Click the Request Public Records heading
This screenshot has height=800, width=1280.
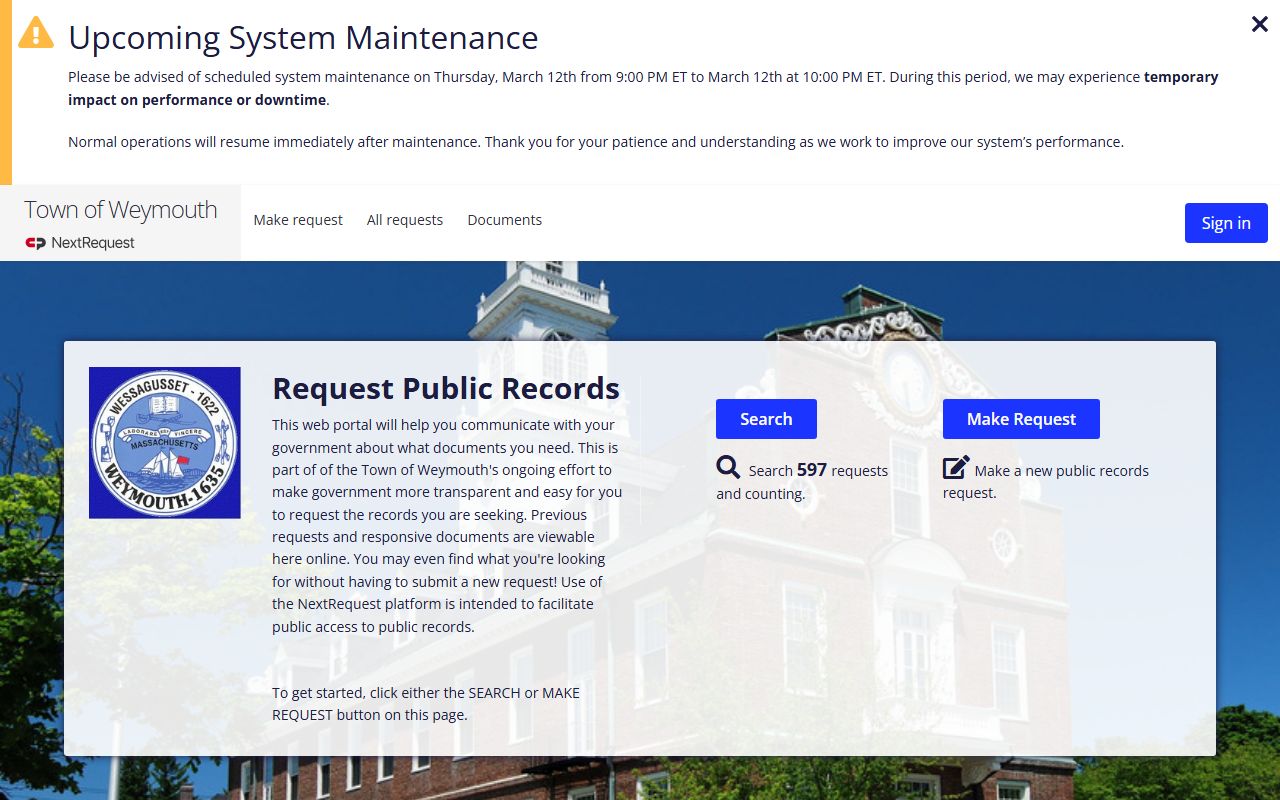(446, 388)
